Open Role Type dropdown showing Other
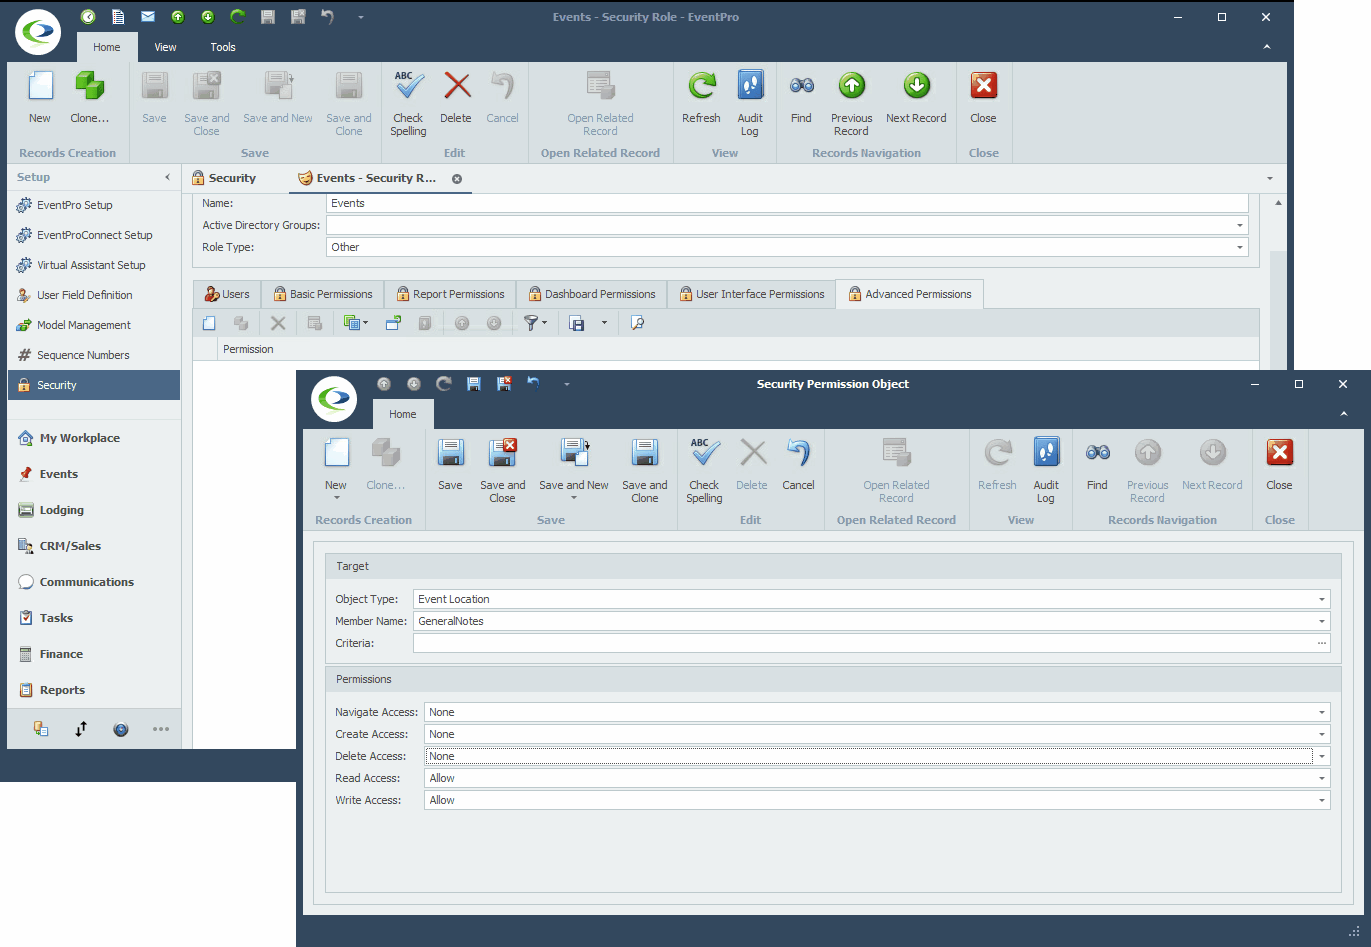This screenshot has height=947, width=1371. pos(1240,247)
